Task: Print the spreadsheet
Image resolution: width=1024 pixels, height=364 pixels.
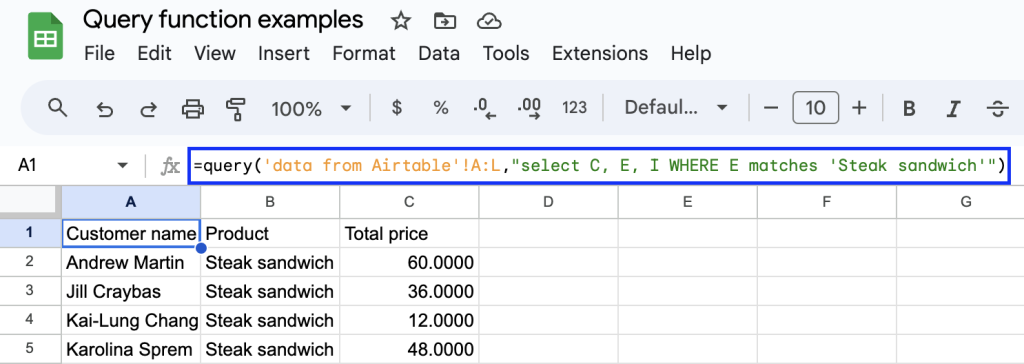Action: coord(193,108)
